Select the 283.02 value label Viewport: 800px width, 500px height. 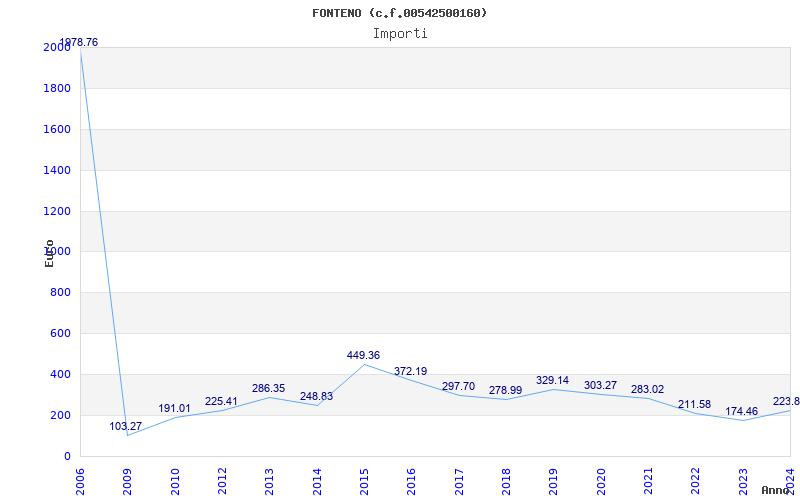tap(647, 389)
